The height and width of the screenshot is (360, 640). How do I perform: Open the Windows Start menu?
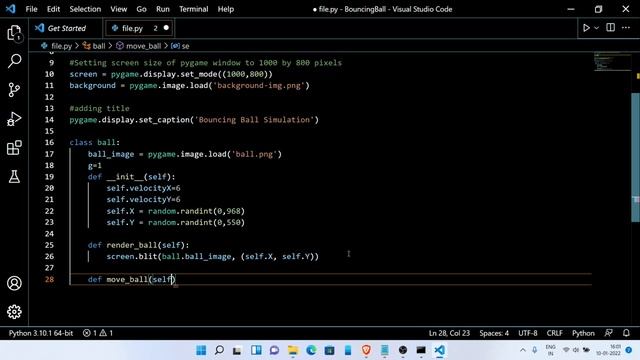[x=201, y=350]
